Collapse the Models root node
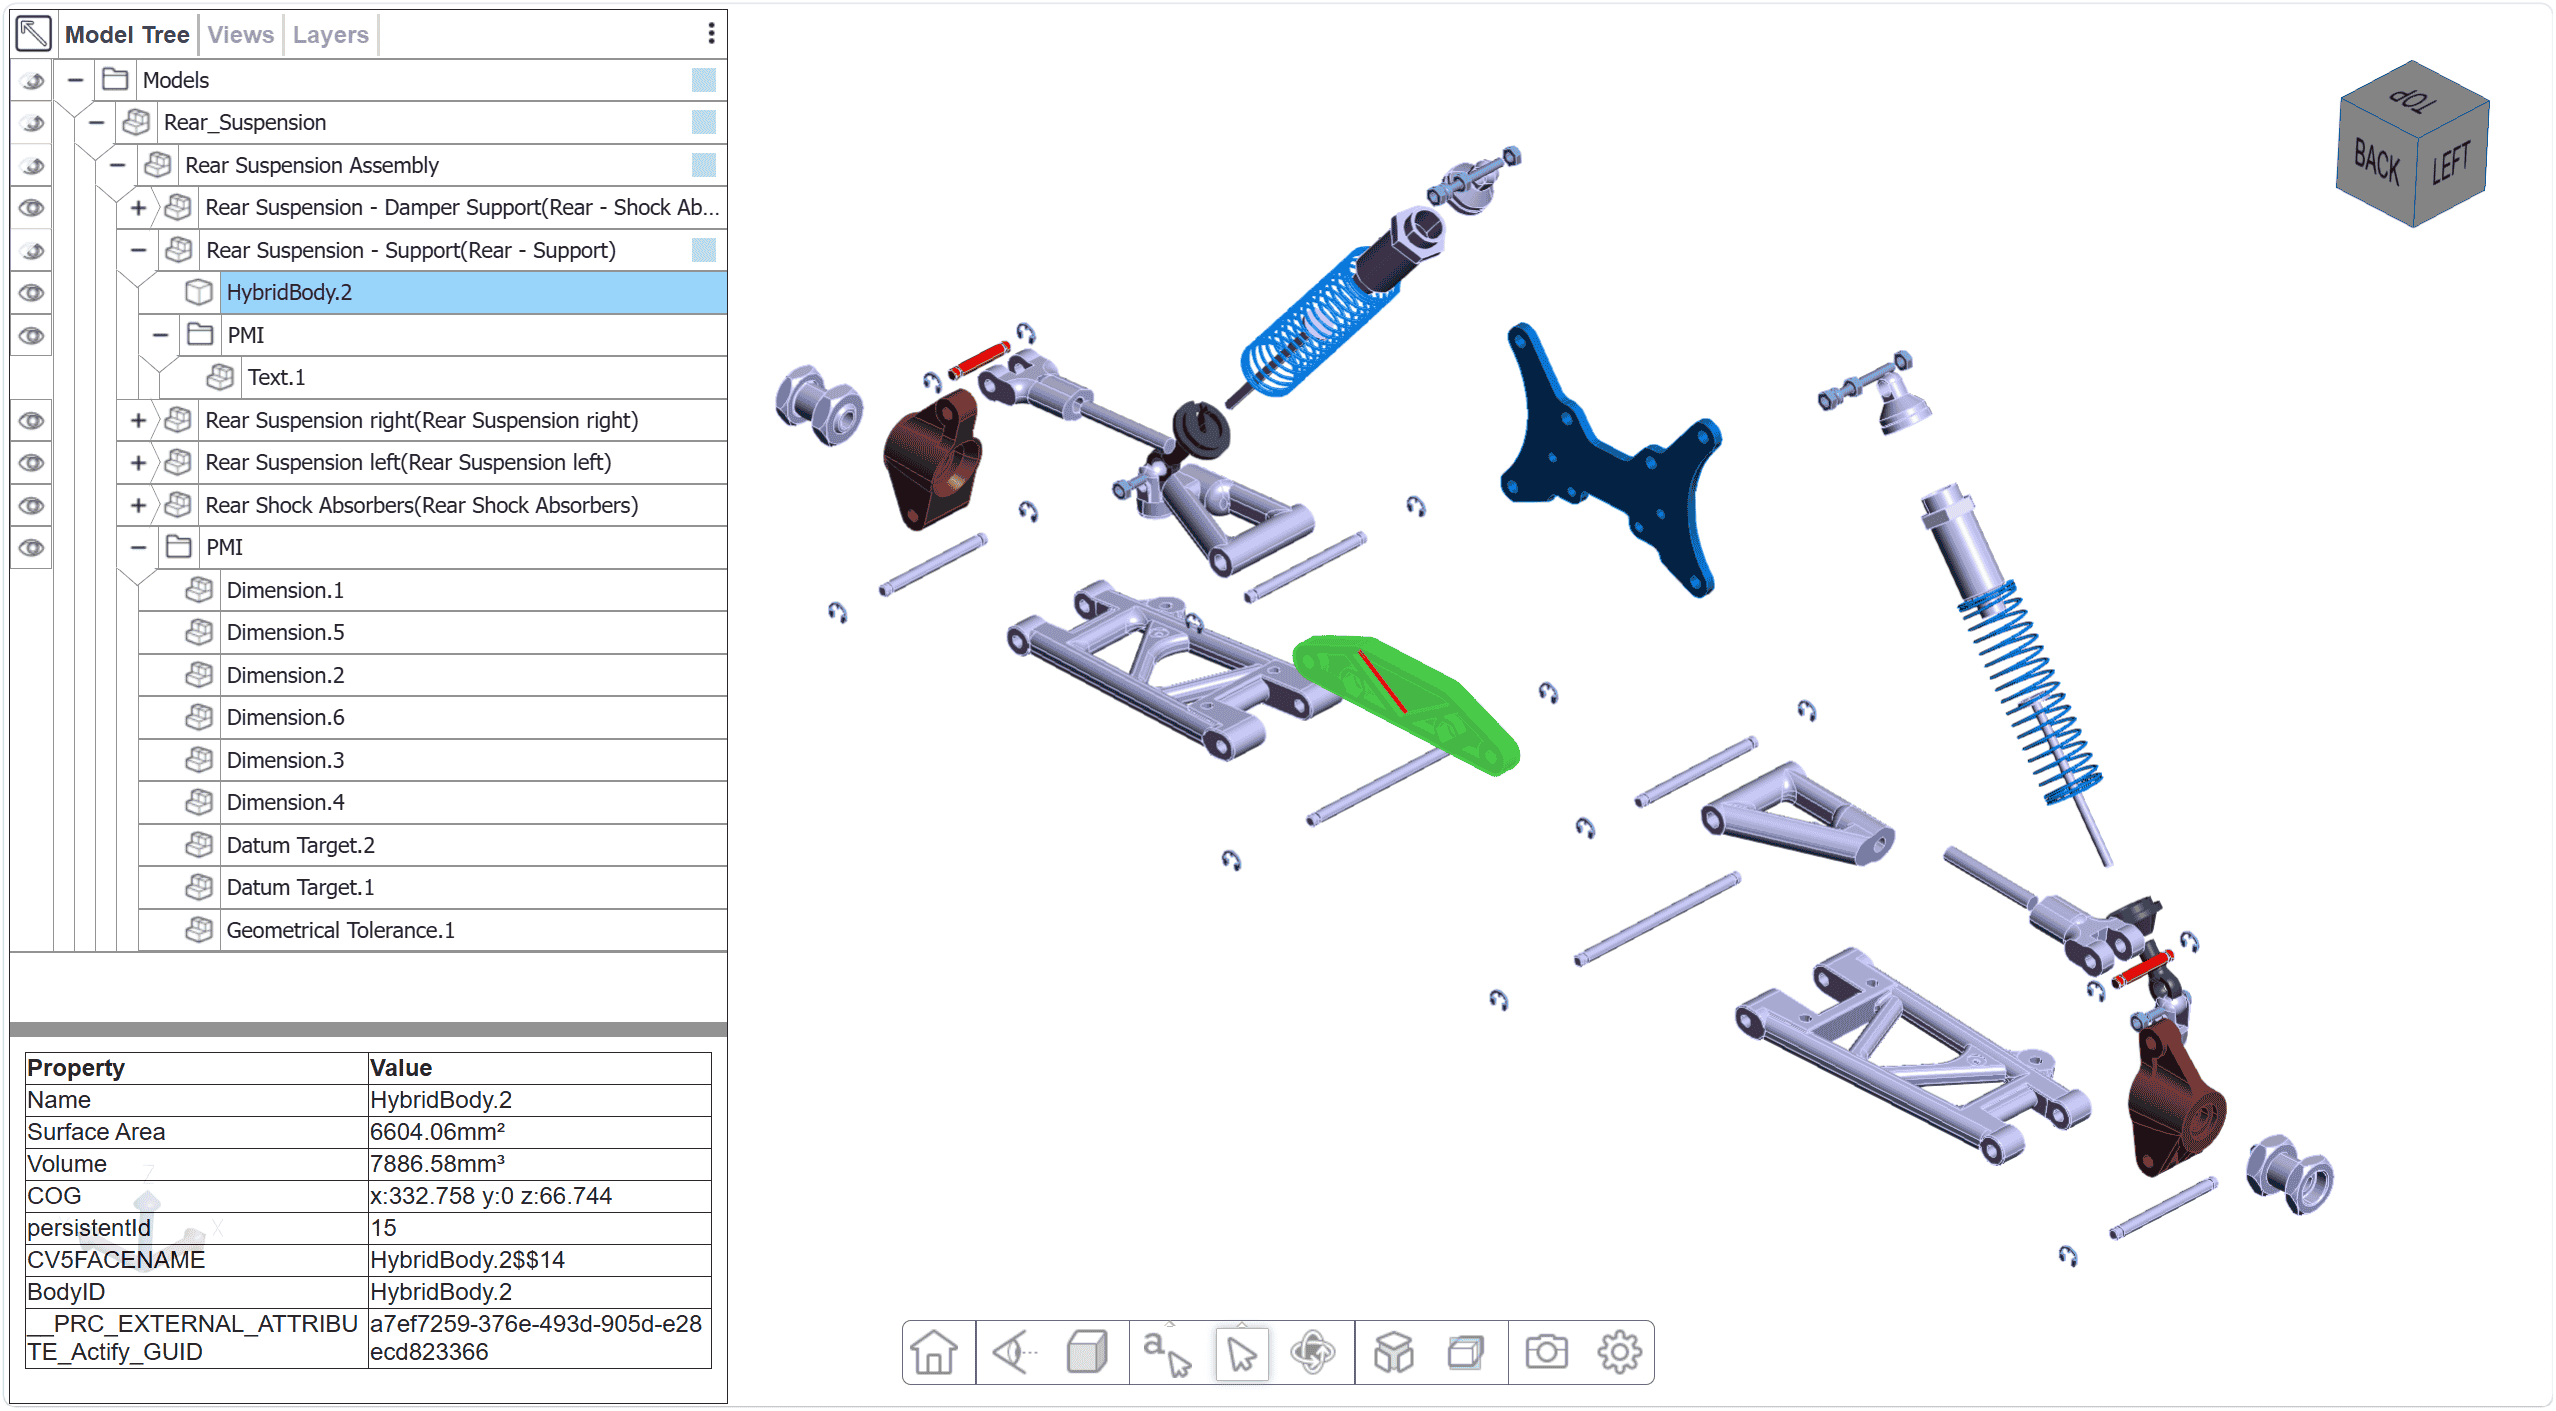 point(76,80)
